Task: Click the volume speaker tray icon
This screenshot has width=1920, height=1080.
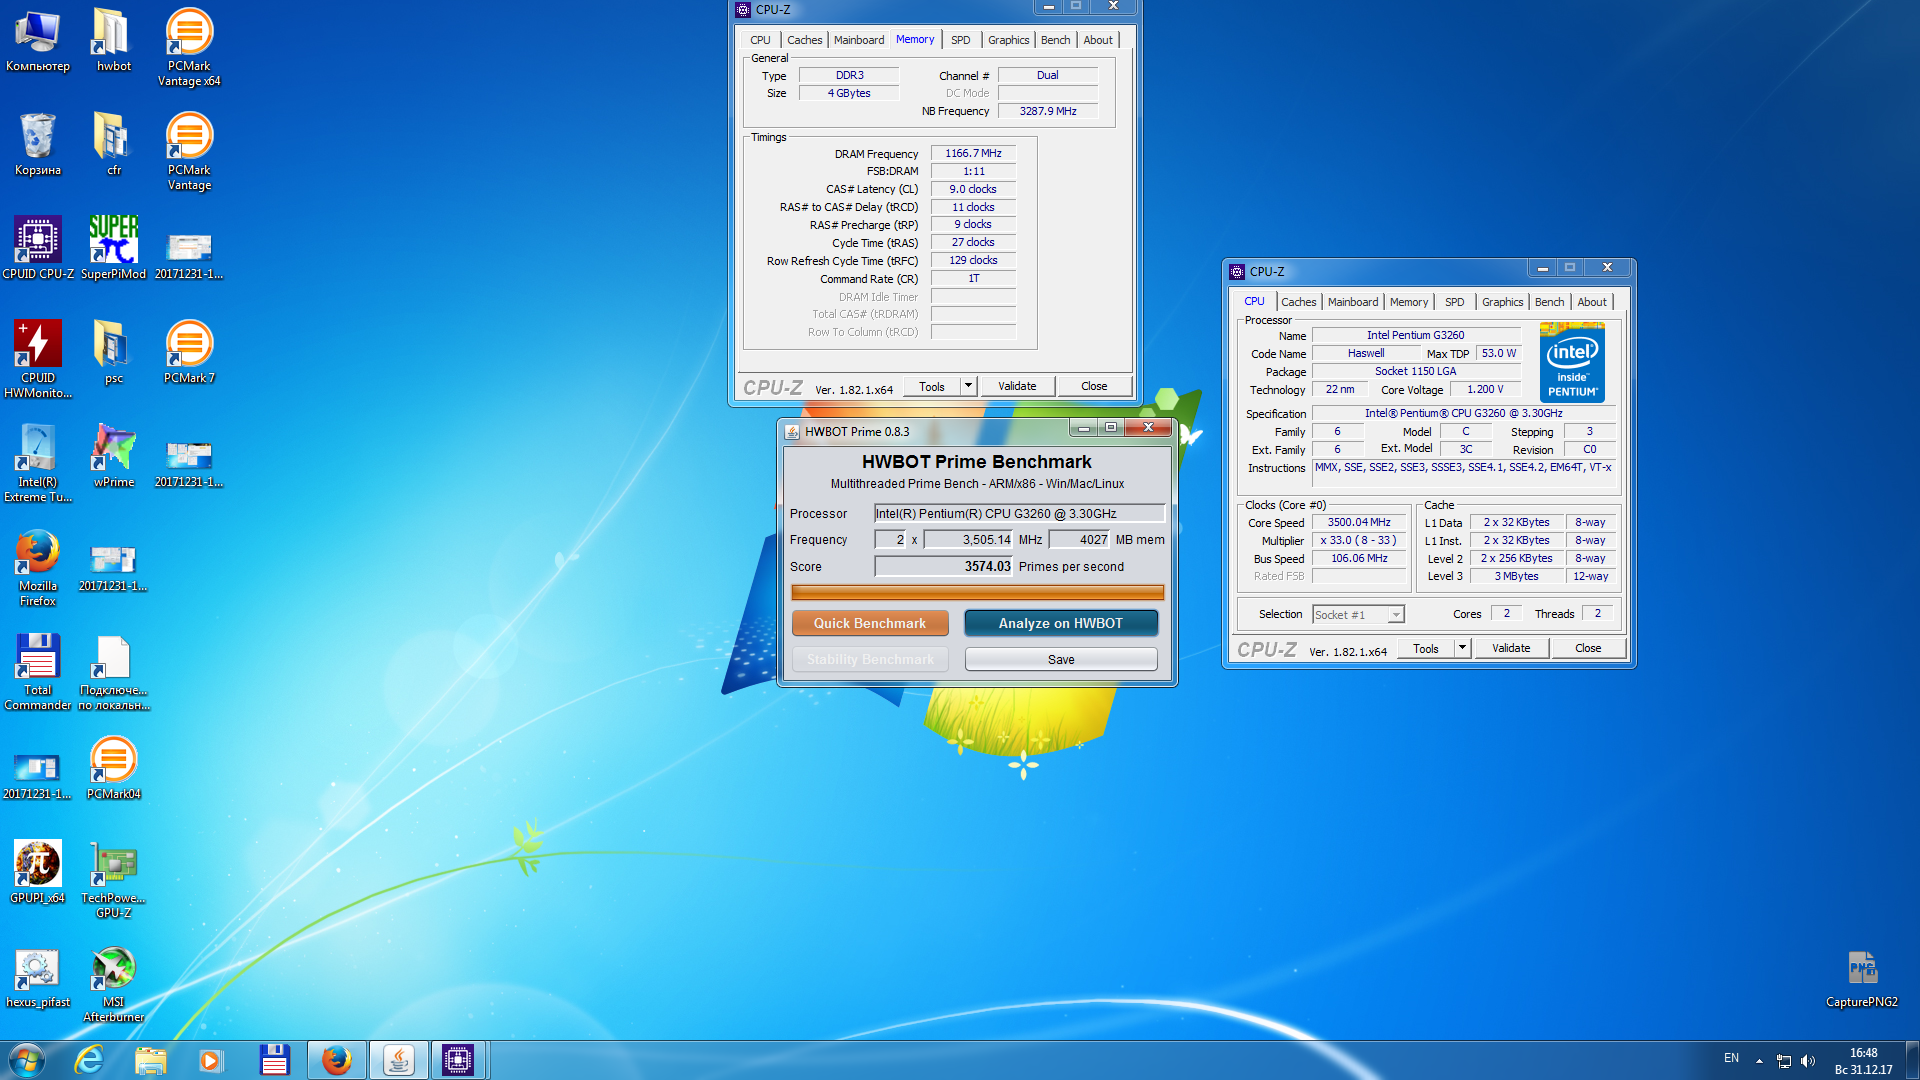Action: pyautogui.click(x=1808, y=1061)
